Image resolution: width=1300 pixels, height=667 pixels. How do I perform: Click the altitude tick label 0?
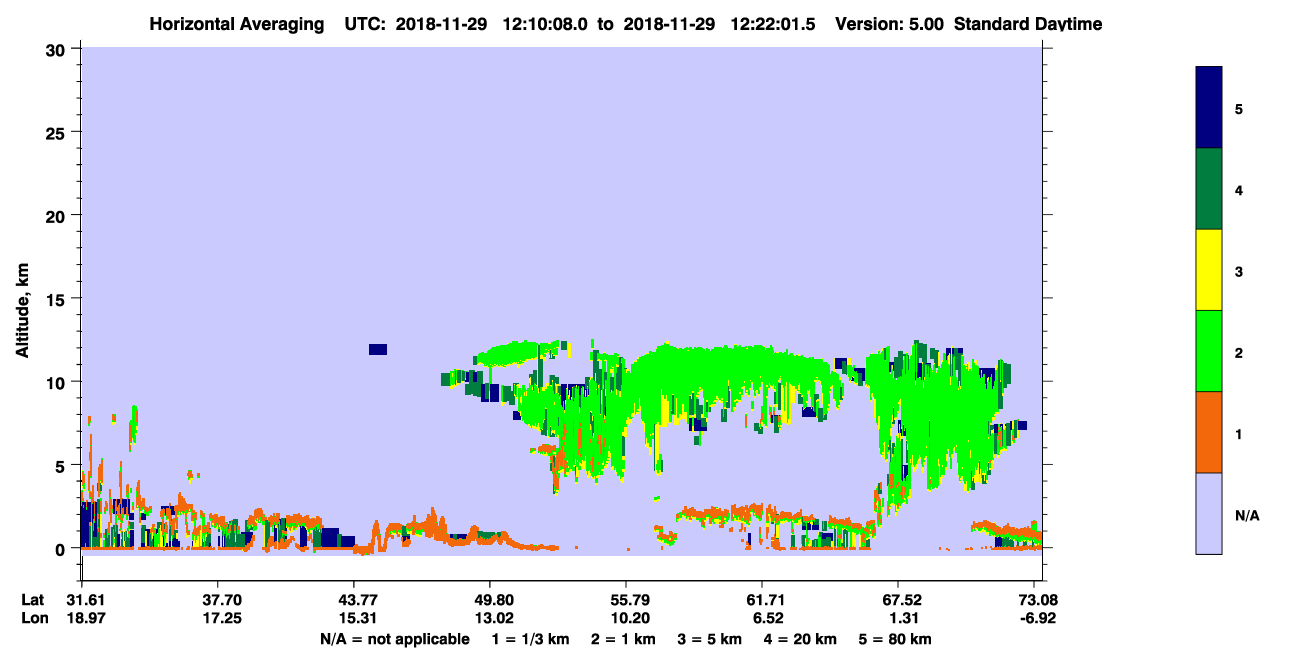point(63,549)
